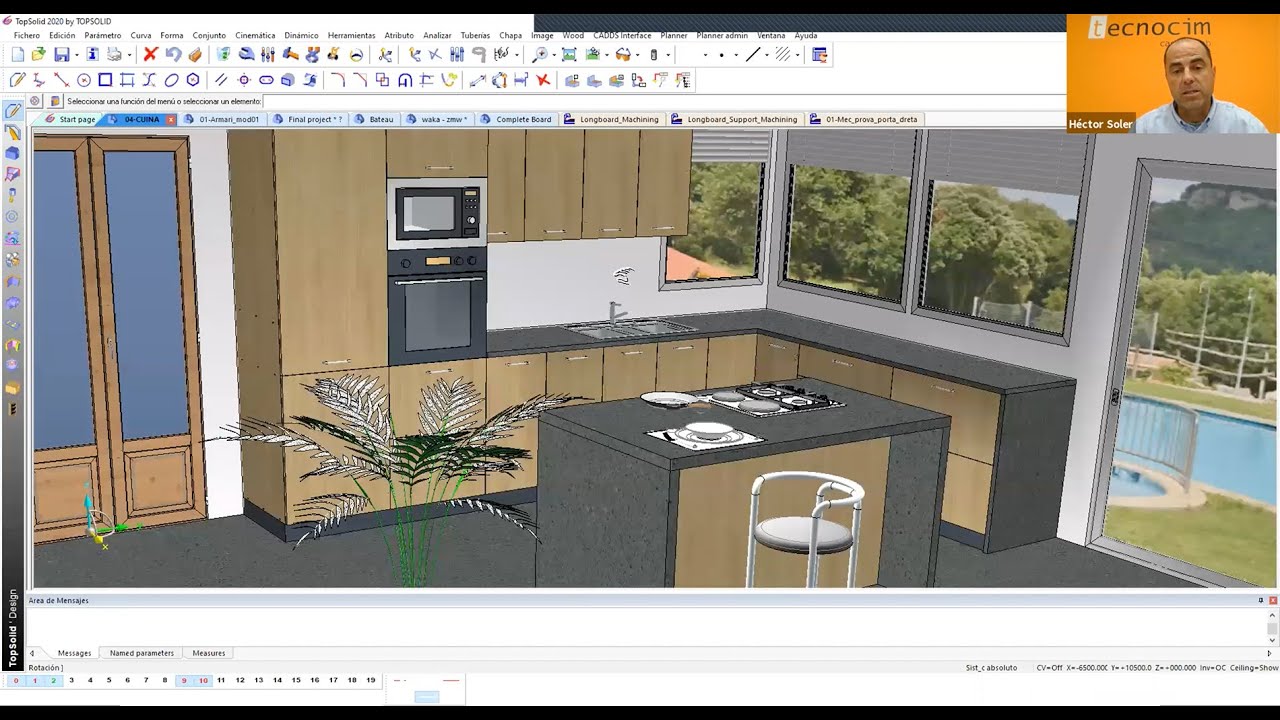Click the pencil icon in the left sidebar
1280x720 pixels.
point(12,110)
